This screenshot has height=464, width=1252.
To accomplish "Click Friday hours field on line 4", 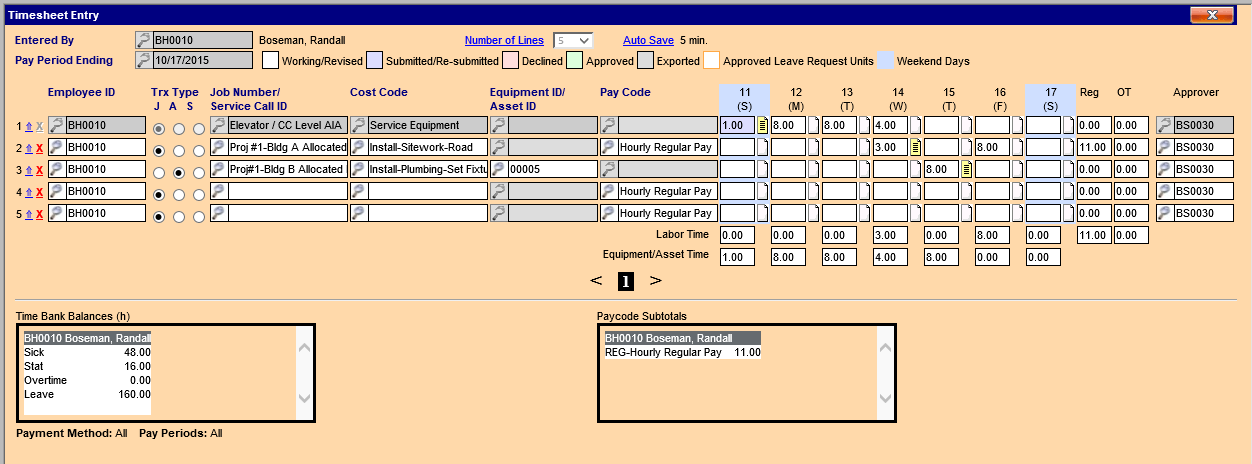I will (991, 191).
